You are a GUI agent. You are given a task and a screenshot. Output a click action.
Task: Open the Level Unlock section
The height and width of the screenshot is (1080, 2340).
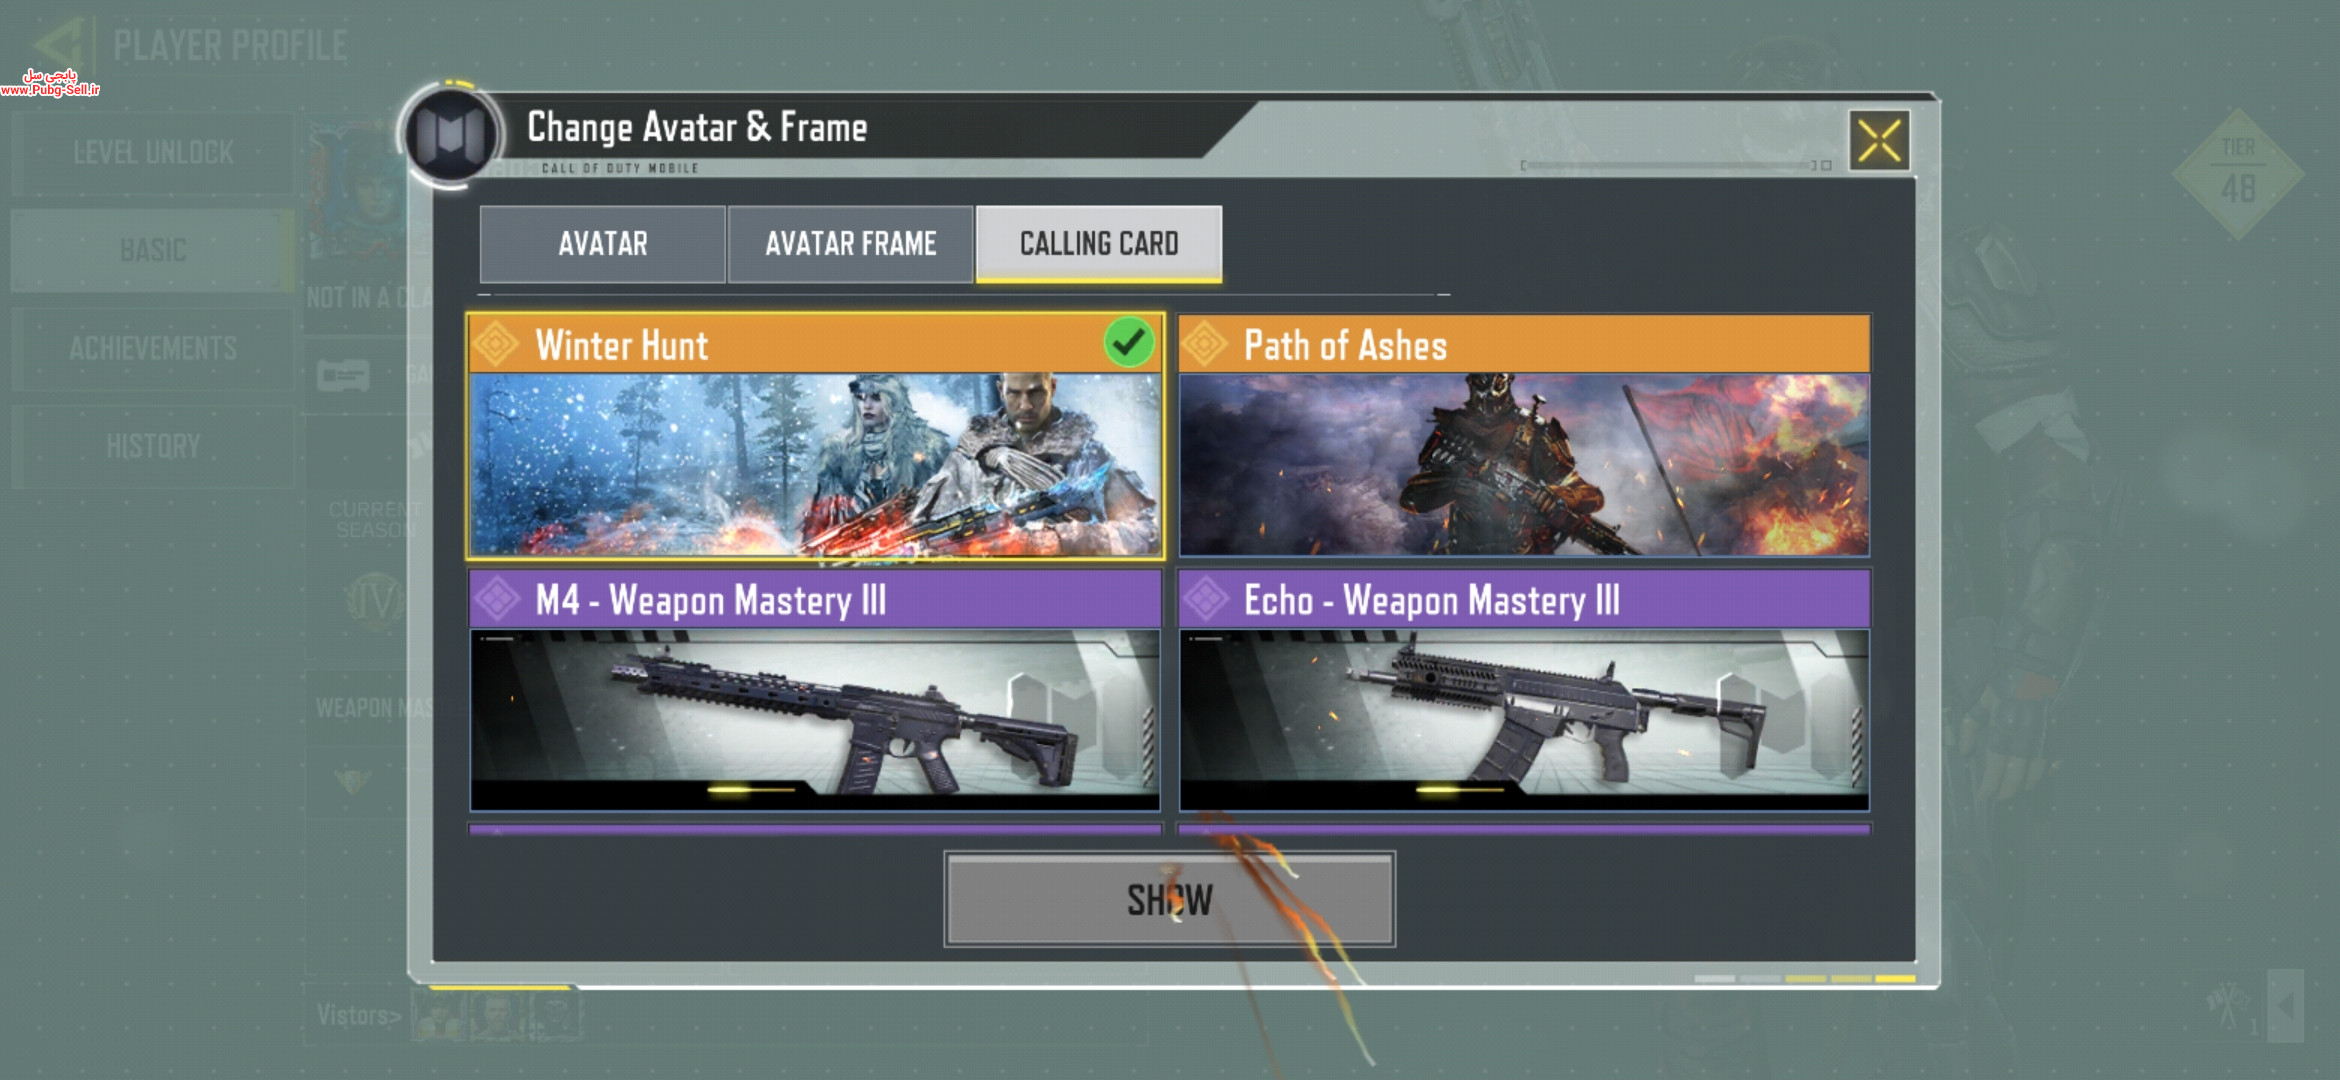pos(153,152)
